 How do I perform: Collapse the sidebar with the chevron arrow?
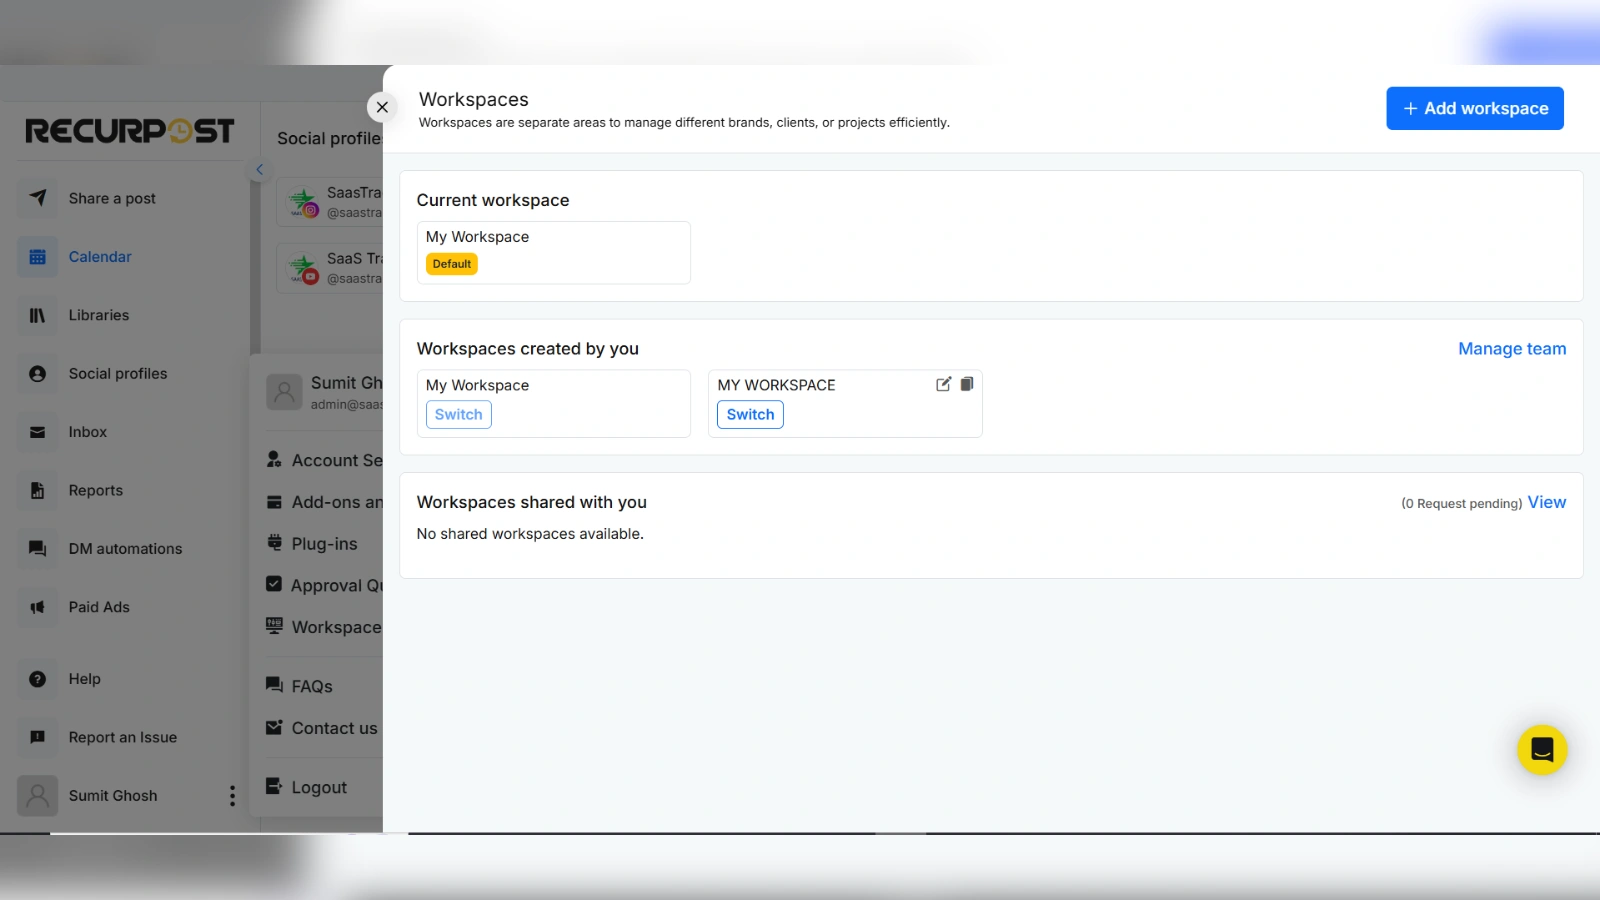[259, 170]
